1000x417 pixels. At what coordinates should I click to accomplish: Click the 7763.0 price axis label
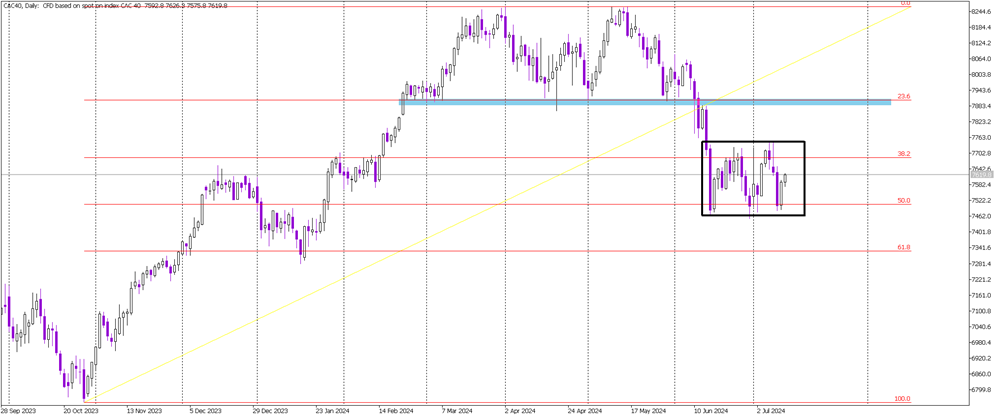[980, 138]
